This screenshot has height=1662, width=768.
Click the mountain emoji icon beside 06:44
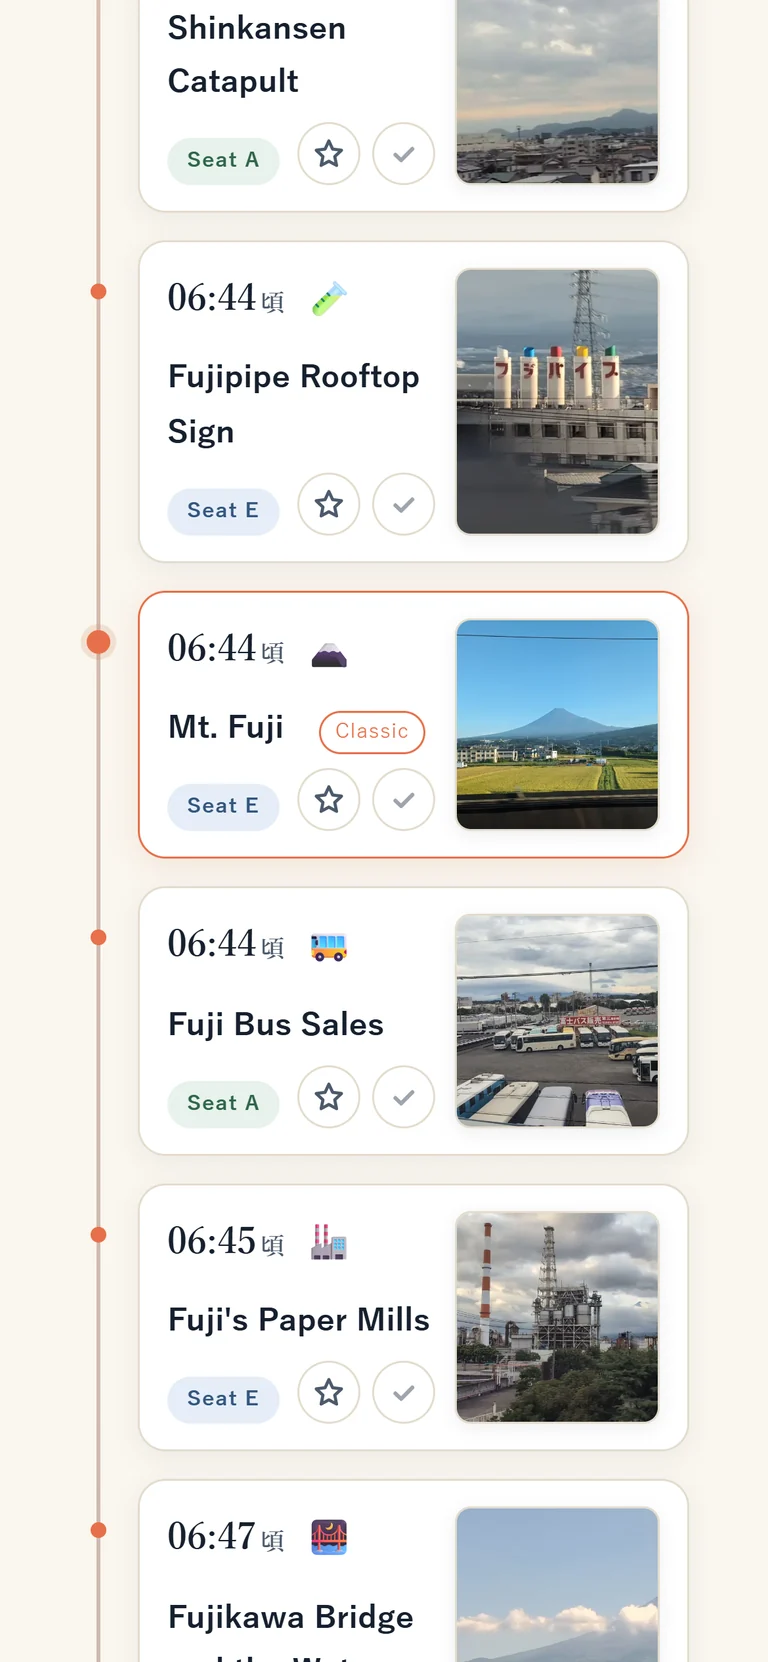tap(329, 654)
